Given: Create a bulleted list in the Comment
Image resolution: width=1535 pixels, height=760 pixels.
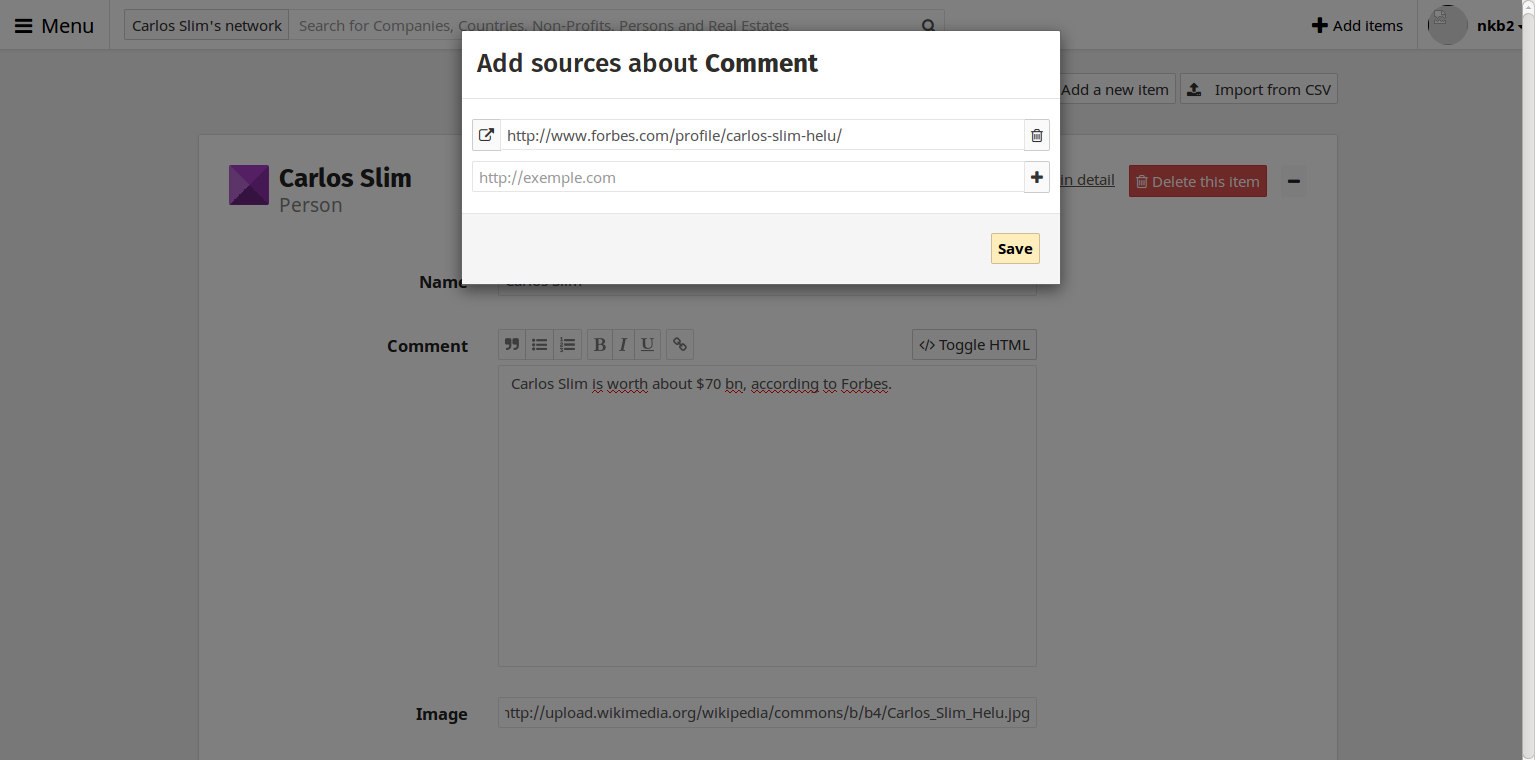Looking at the screenshot, I should click(539, 344).
